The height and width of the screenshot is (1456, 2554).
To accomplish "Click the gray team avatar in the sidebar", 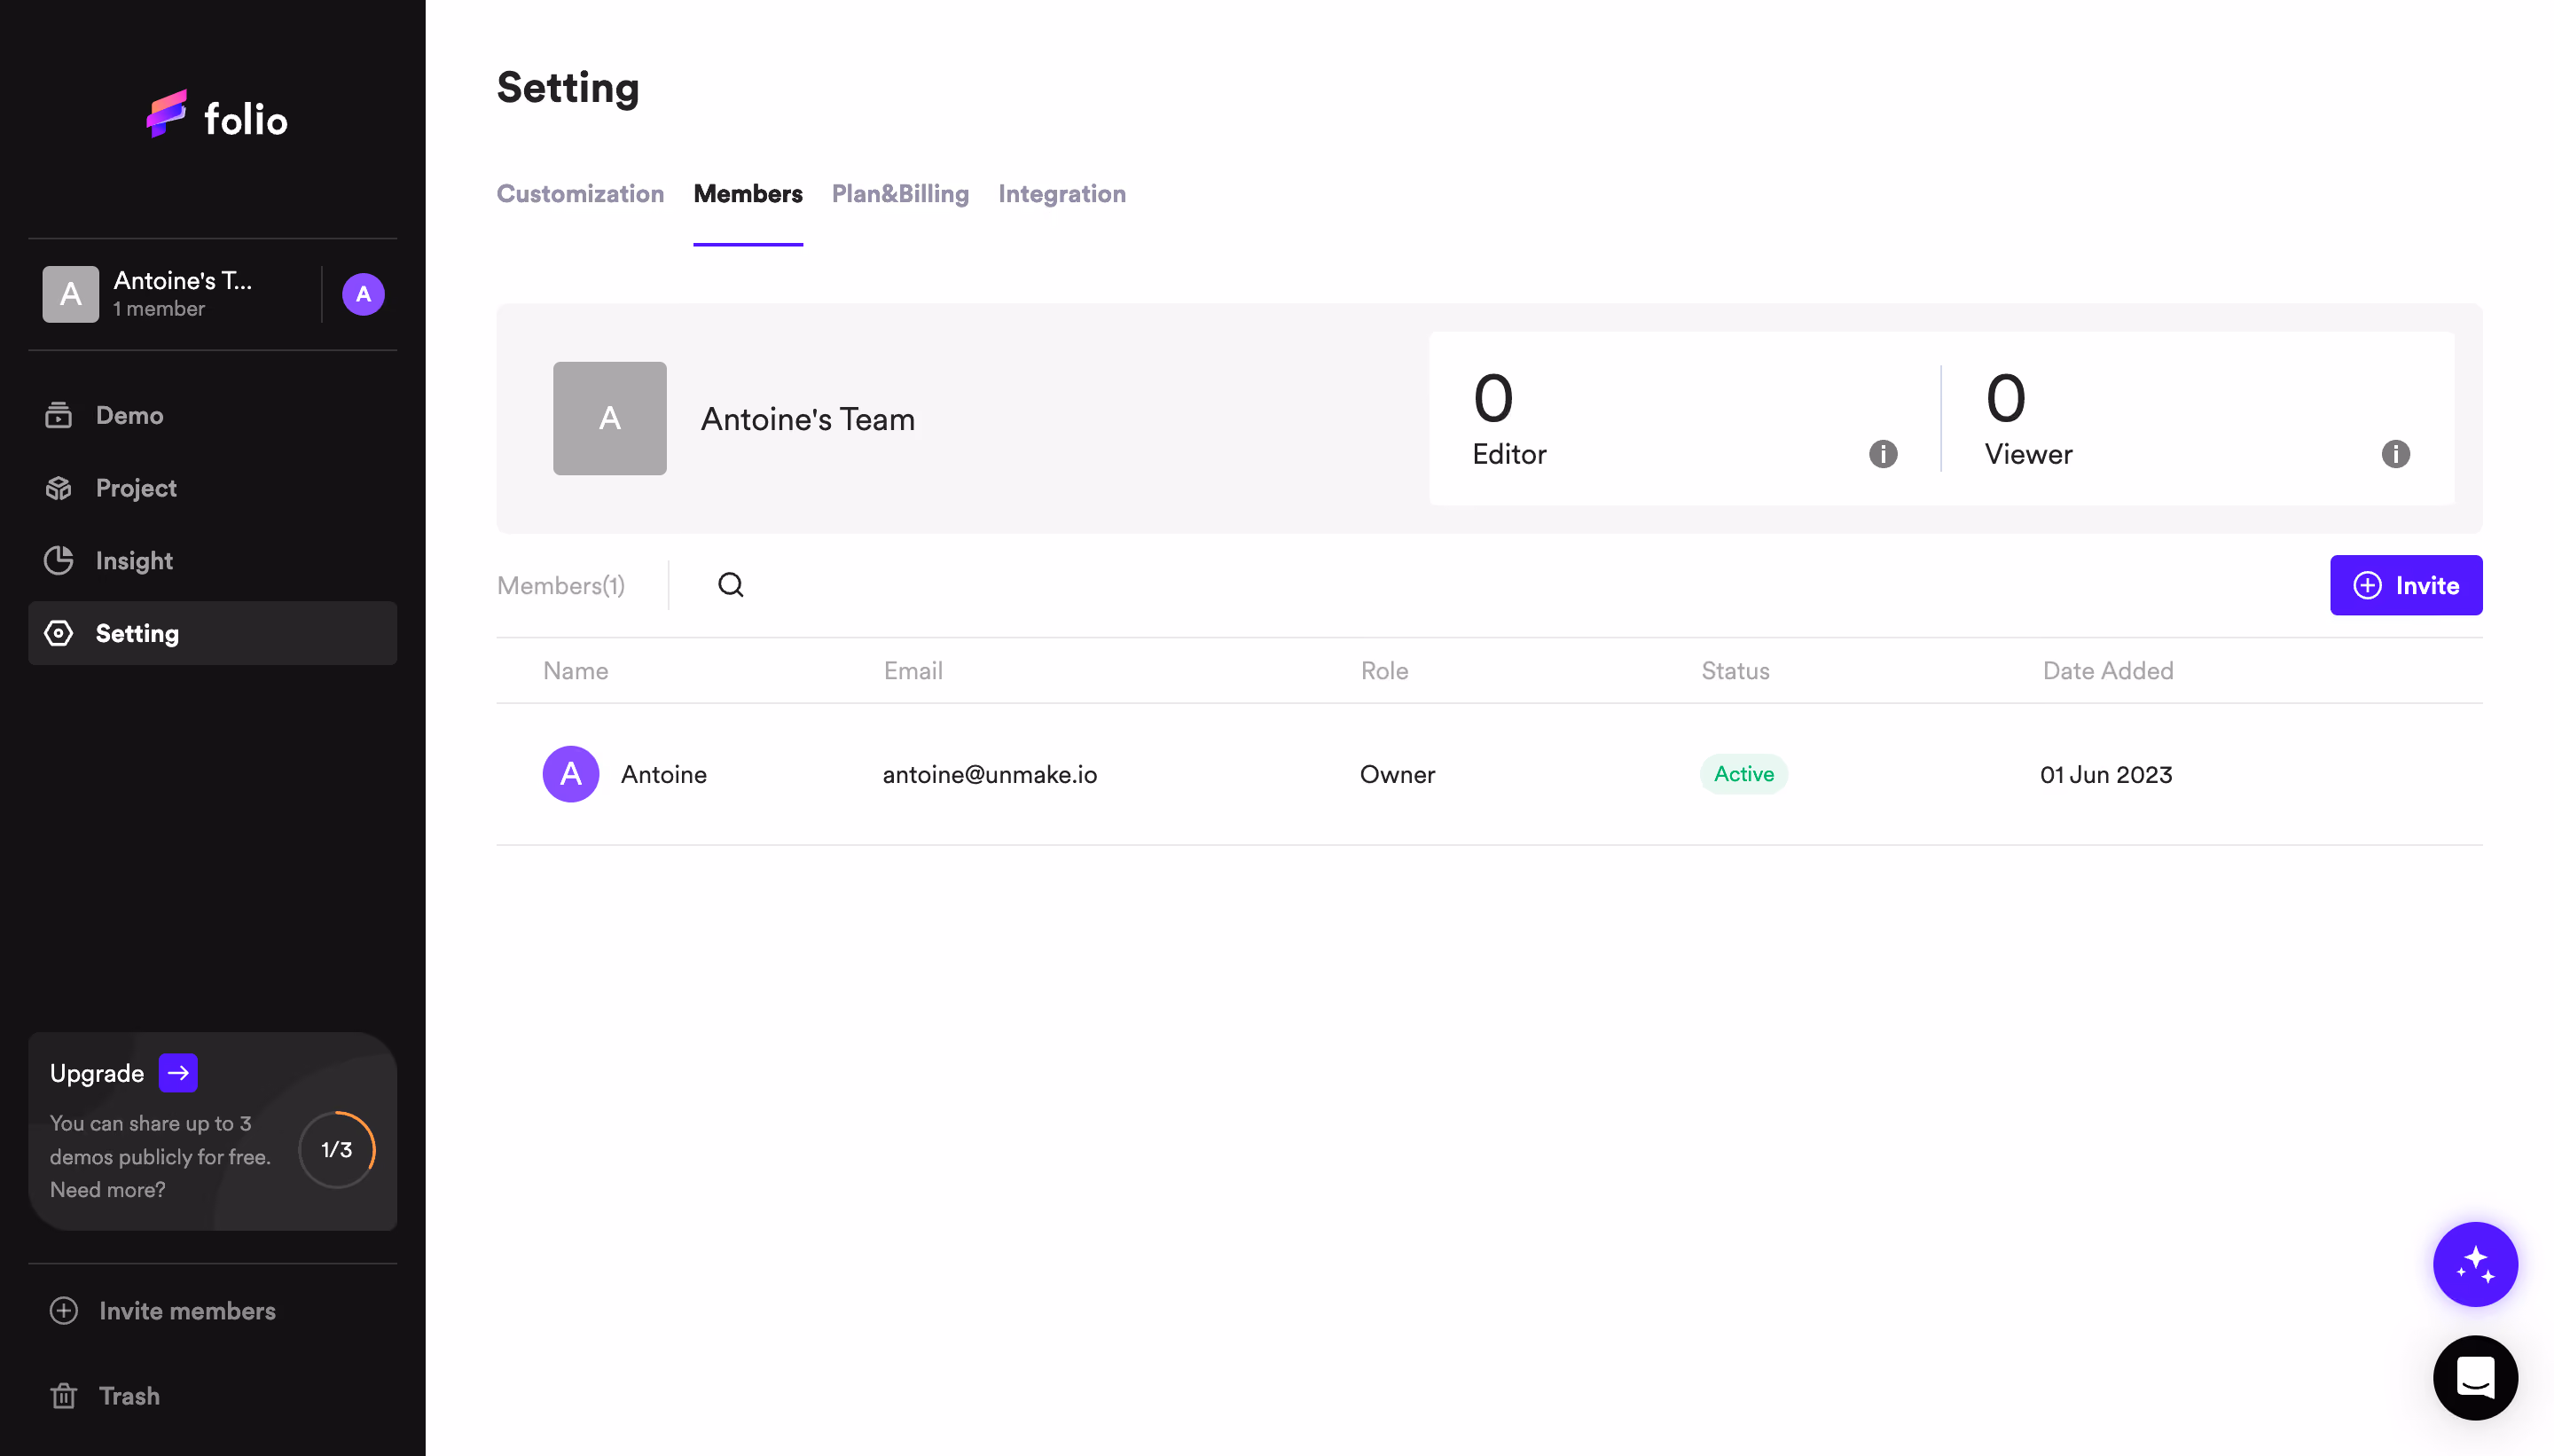I will click(71, 294).
